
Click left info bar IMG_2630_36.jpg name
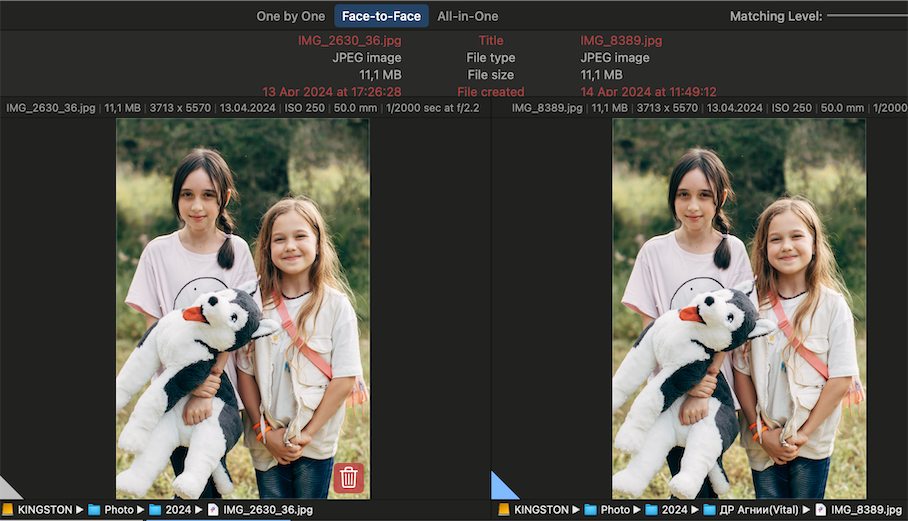[51, 108]
